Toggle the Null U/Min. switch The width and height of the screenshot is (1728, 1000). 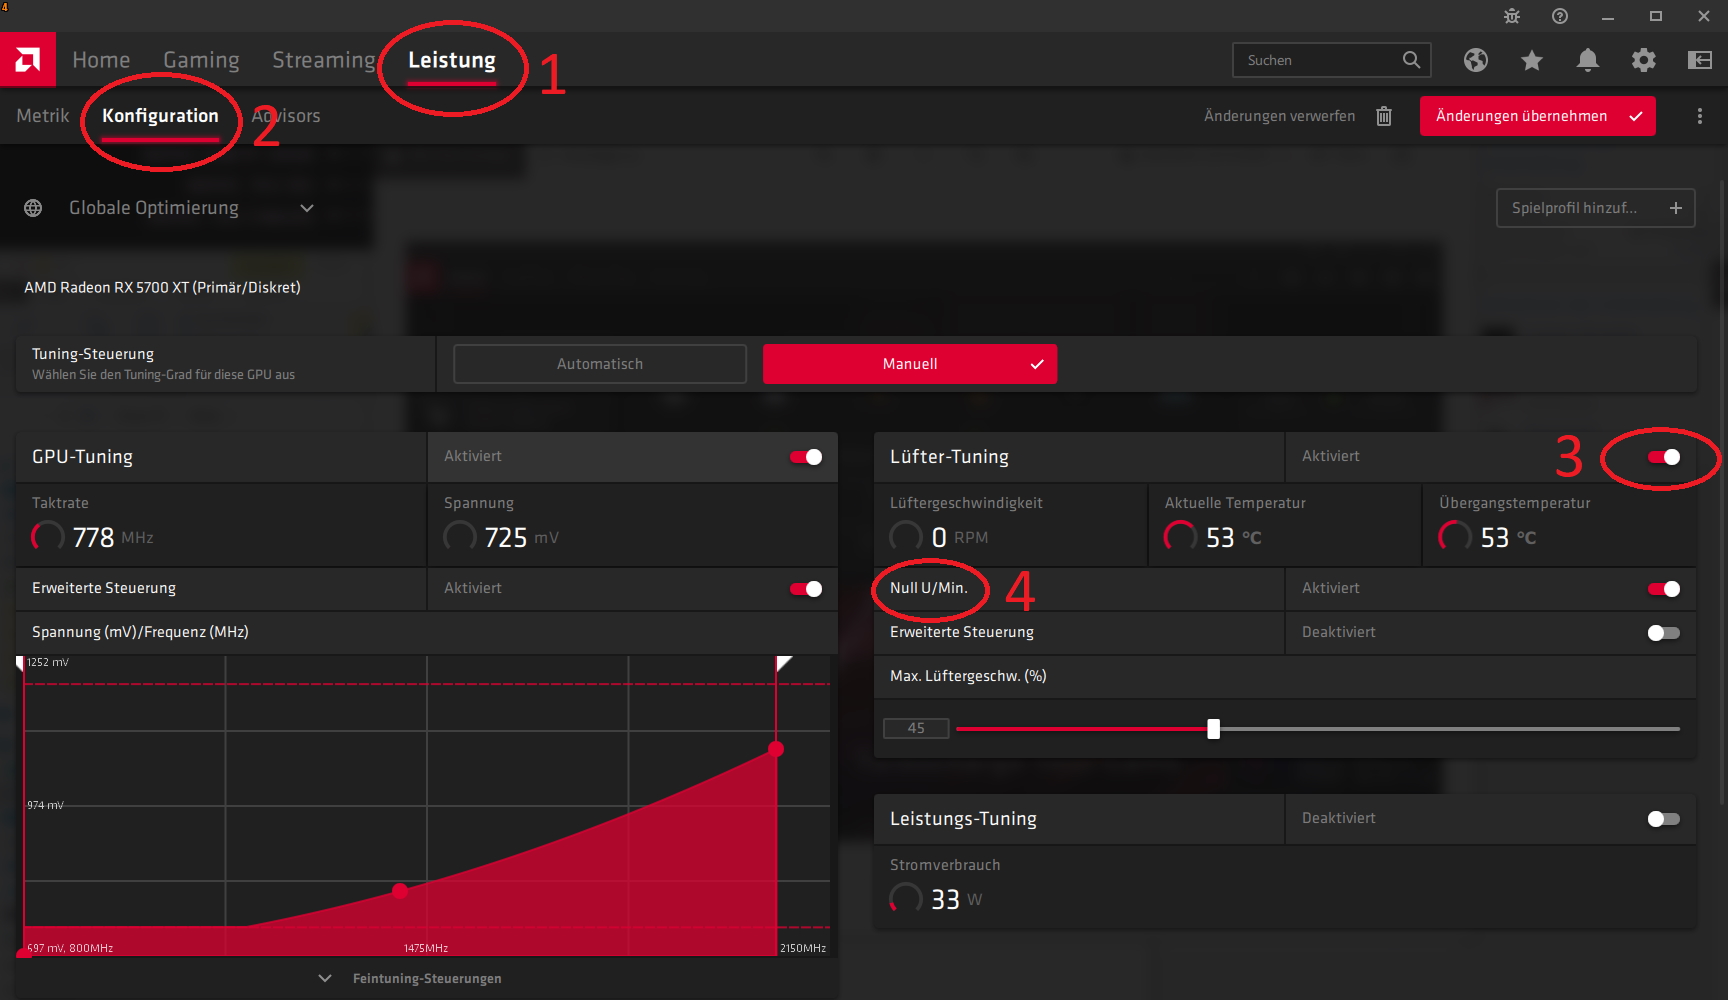tap(1664, 589)
